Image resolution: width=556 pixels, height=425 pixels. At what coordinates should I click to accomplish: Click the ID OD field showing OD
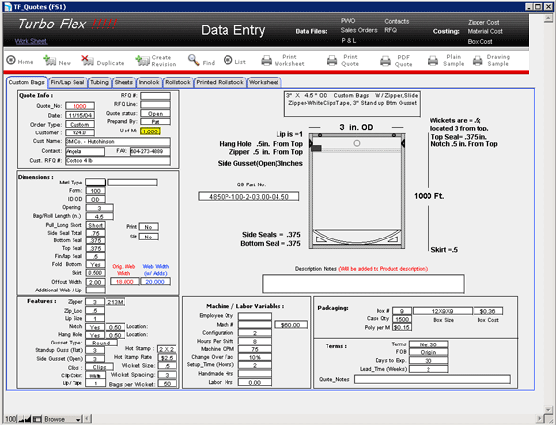pyautogui.click(x=95, y=199)
